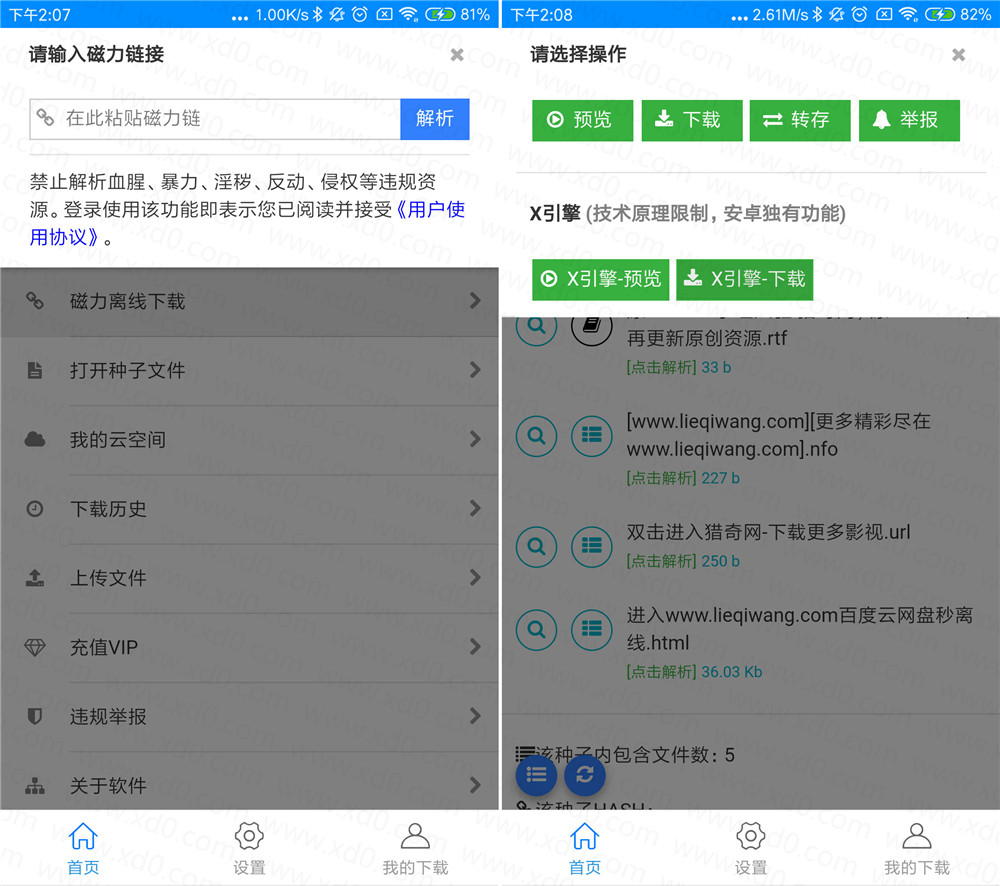This screenshot has height=886, width=1000.
Task: Click the diamond icon beside 充值VIP
Action: pyautogui.click(x=34, y=647)
